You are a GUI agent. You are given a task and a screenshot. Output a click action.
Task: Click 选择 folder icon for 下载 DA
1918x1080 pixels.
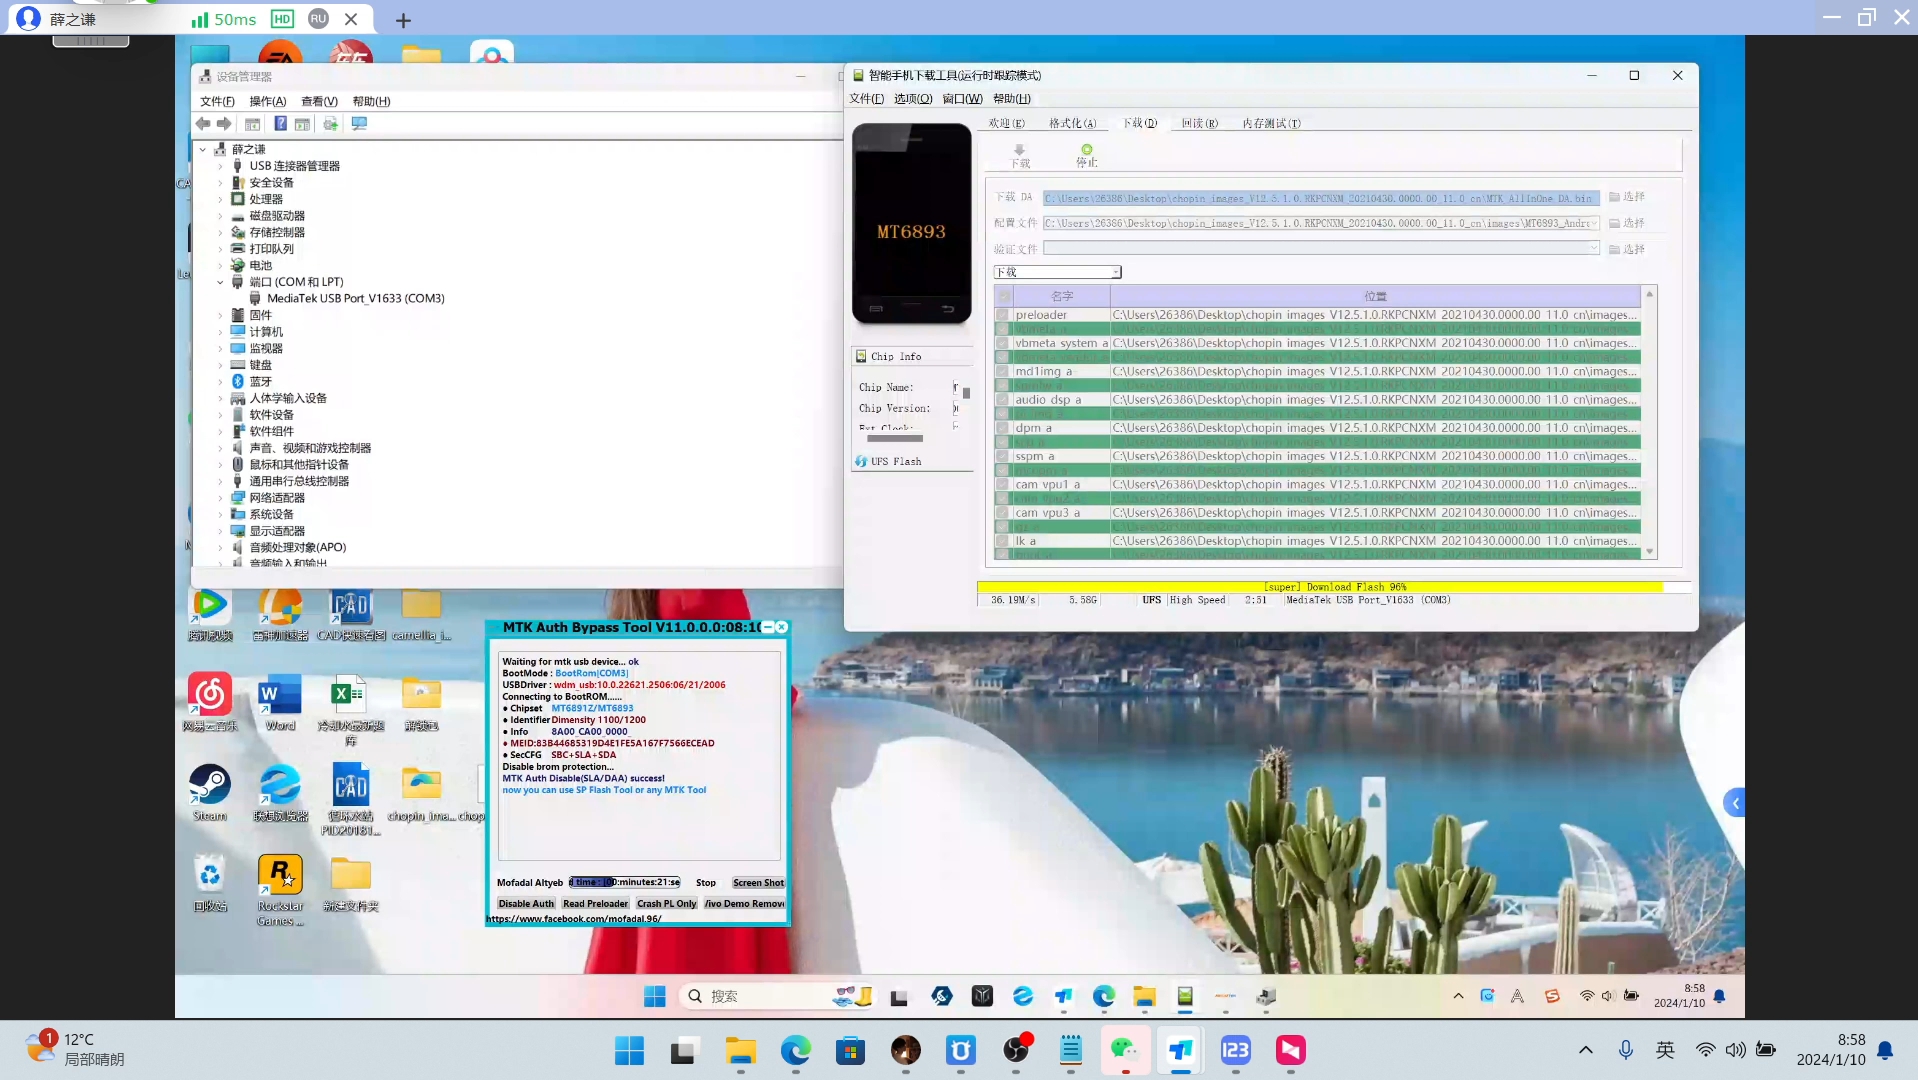[x=1614, y=197]
